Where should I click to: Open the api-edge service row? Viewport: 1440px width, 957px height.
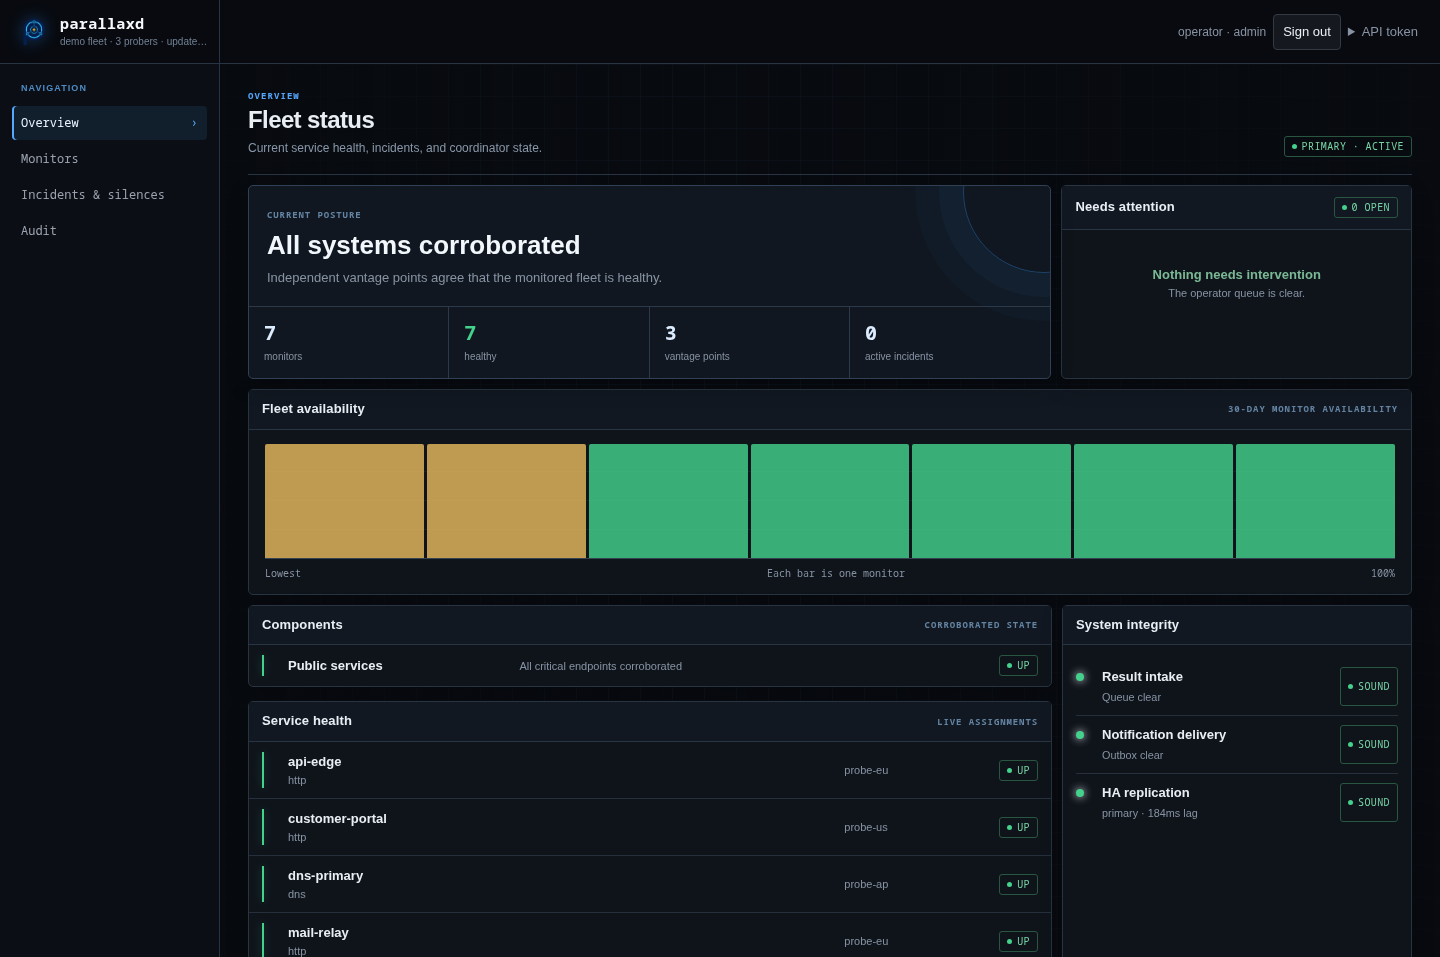[650, 770]
